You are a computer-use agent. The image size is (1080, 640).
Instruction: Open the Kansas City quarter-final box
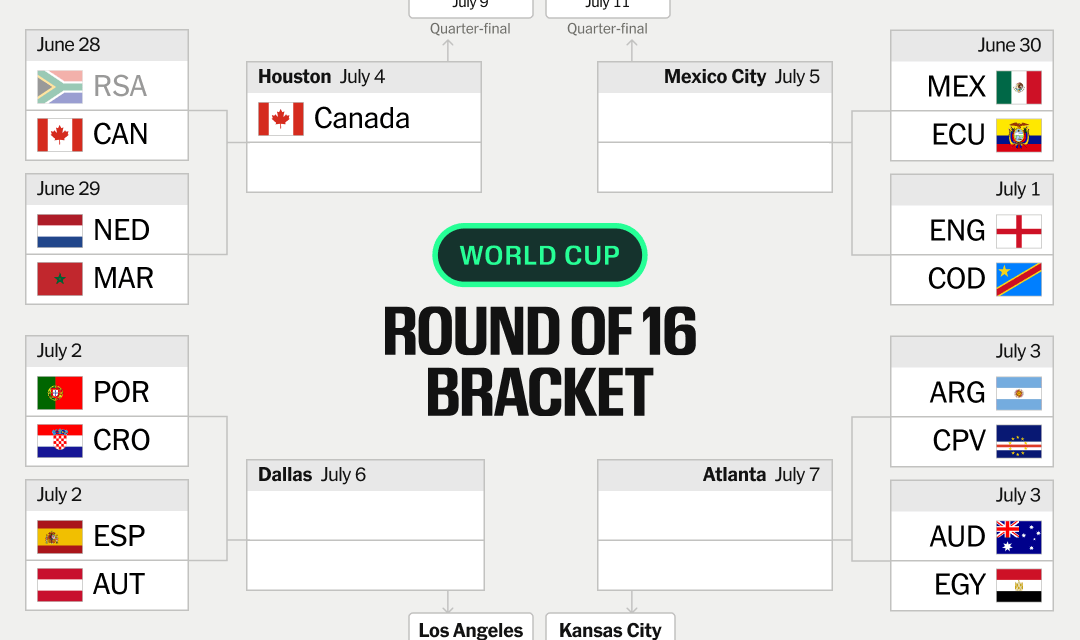pos(610,628)
